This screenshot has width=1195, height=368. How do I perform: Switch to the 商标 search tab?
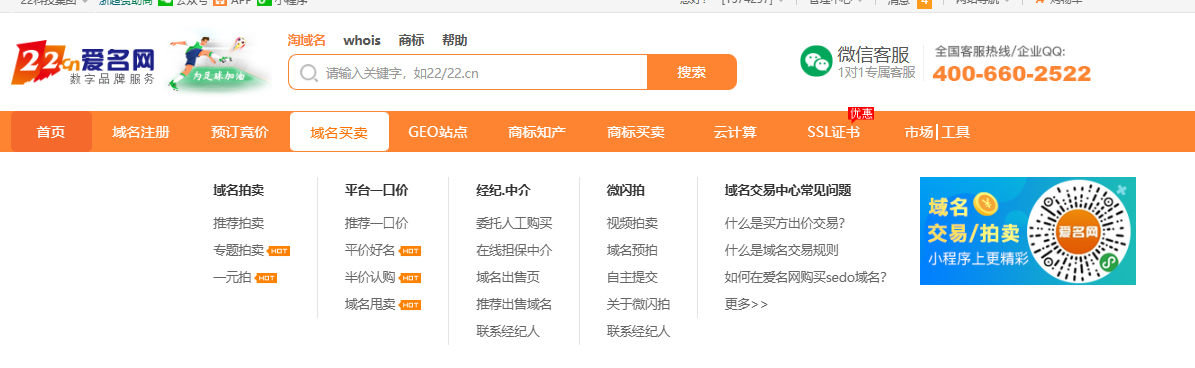point(411,40)
